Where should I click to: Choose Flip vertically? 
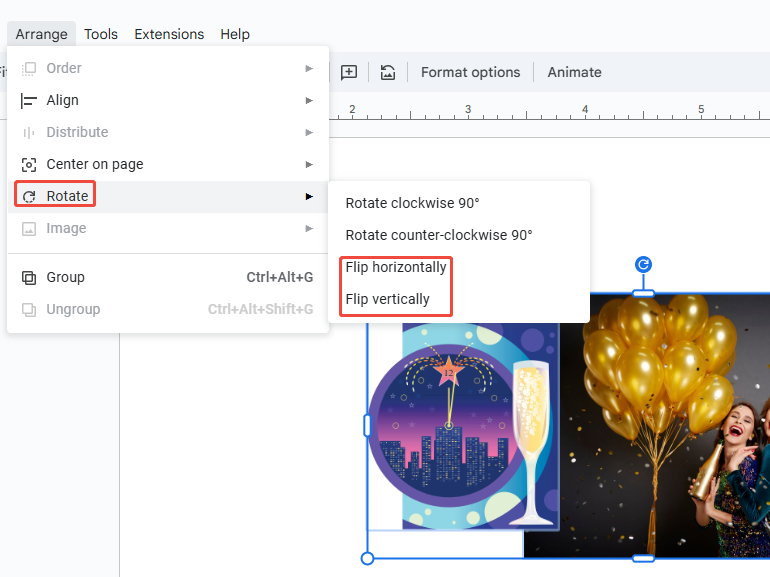388,299
